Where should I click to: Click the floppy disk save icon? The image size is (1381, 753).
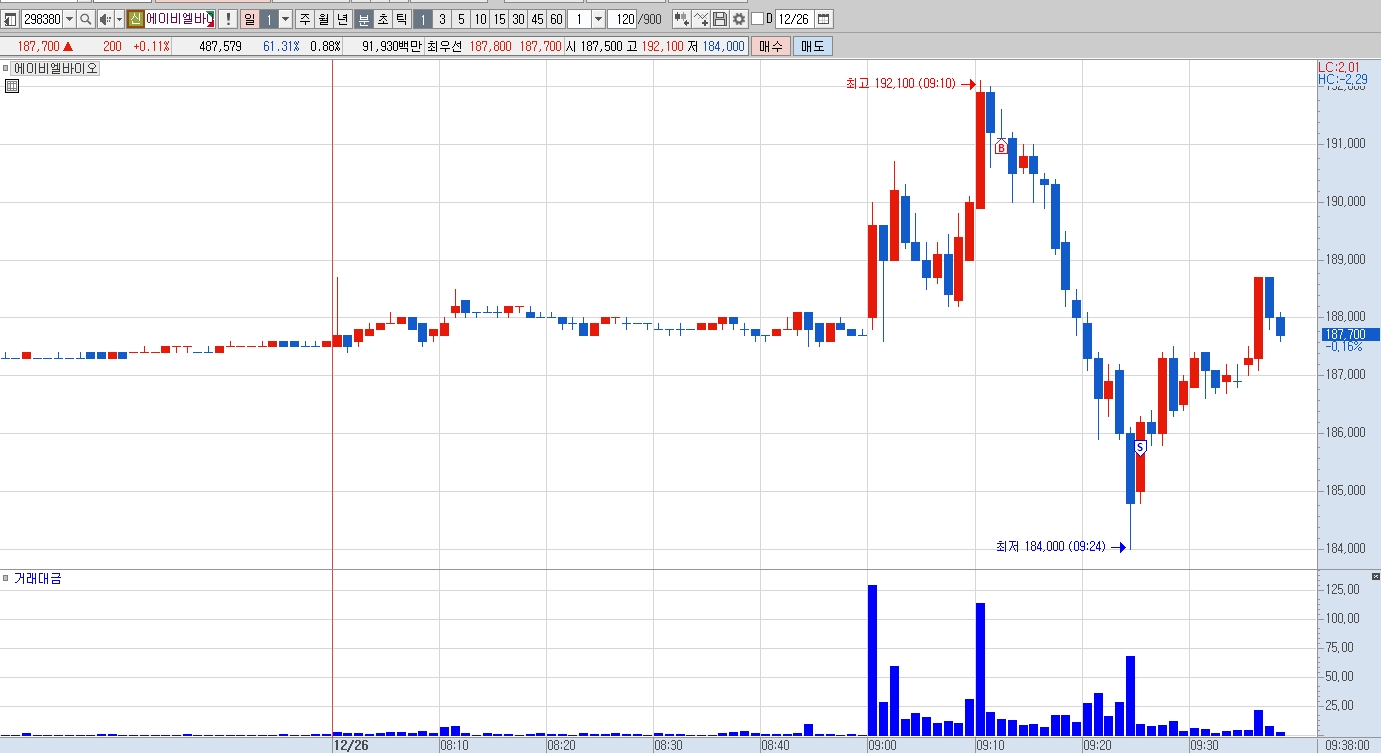(x=720, y=19)
